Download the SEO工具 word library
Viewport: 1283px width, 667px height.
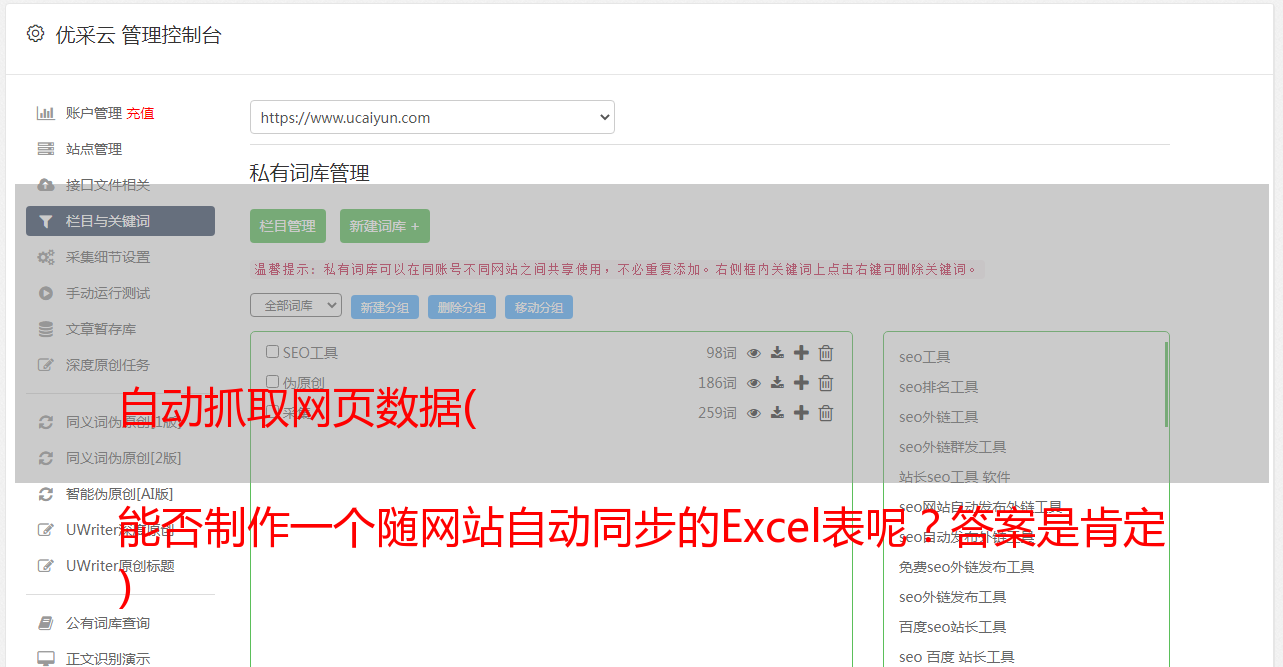click(x=777, y=353)
